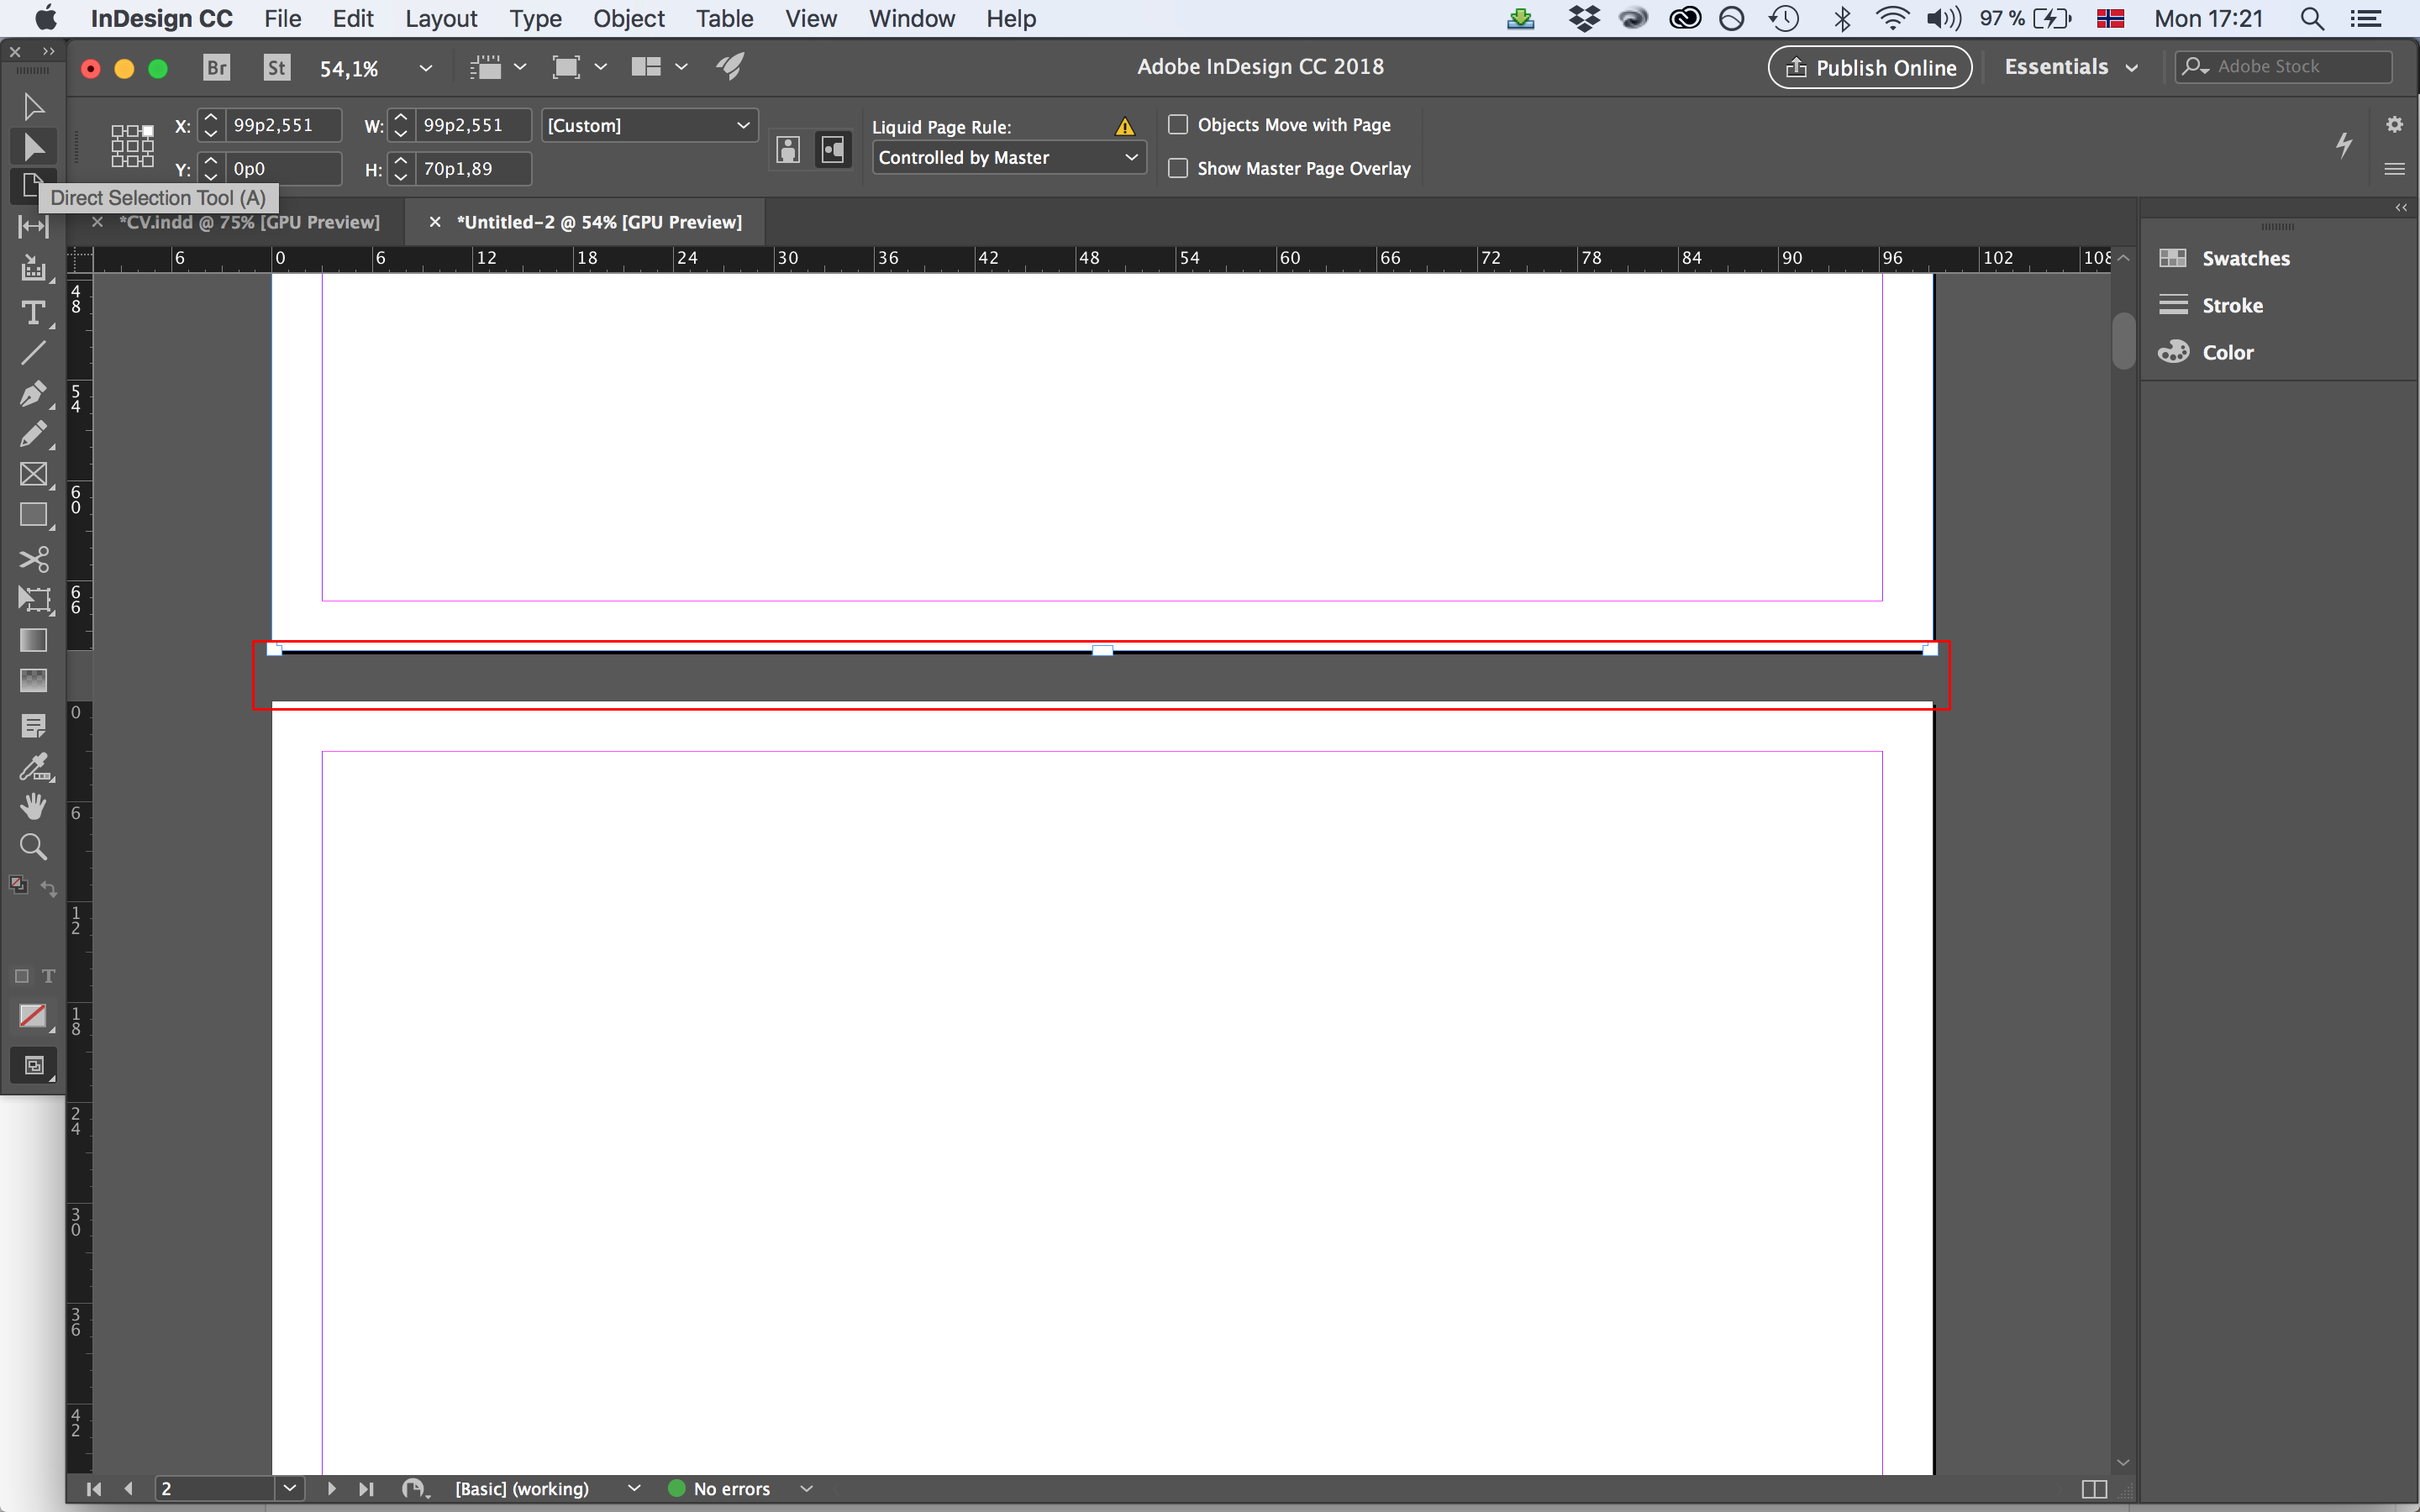This screenshot has width=2420, height=1512.
Task: Select the Pencil tool in toolbar
Action: click(x=33, y=433)
